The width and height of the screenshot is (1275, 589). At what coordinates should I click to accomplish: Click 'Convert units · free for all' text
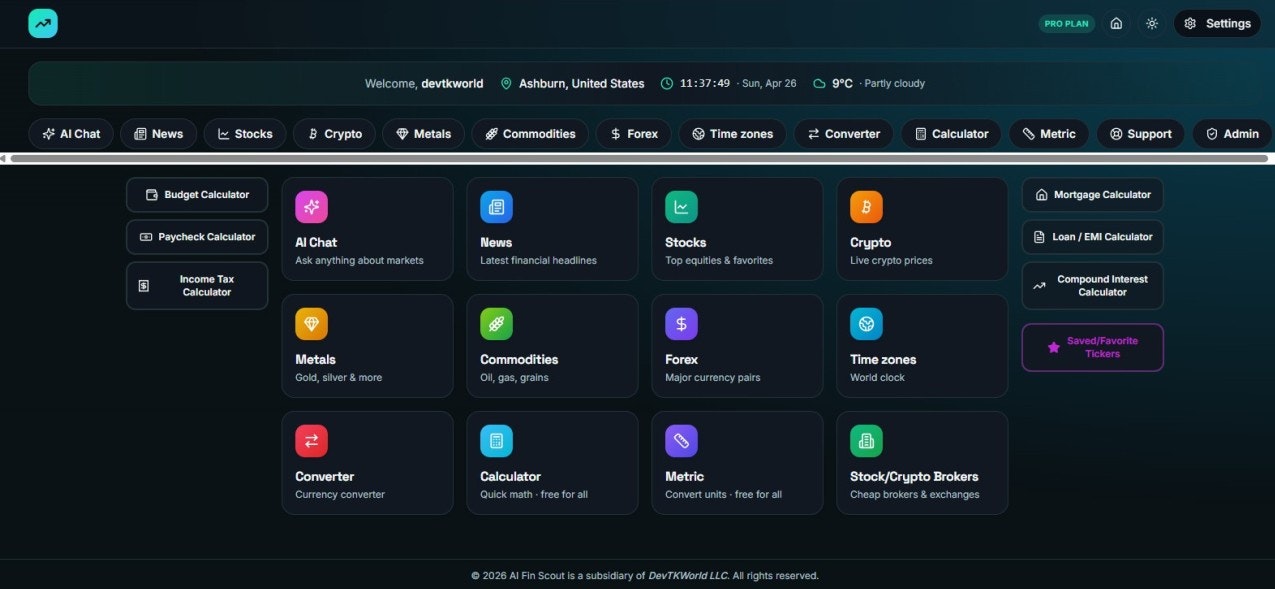click(723, 495)
